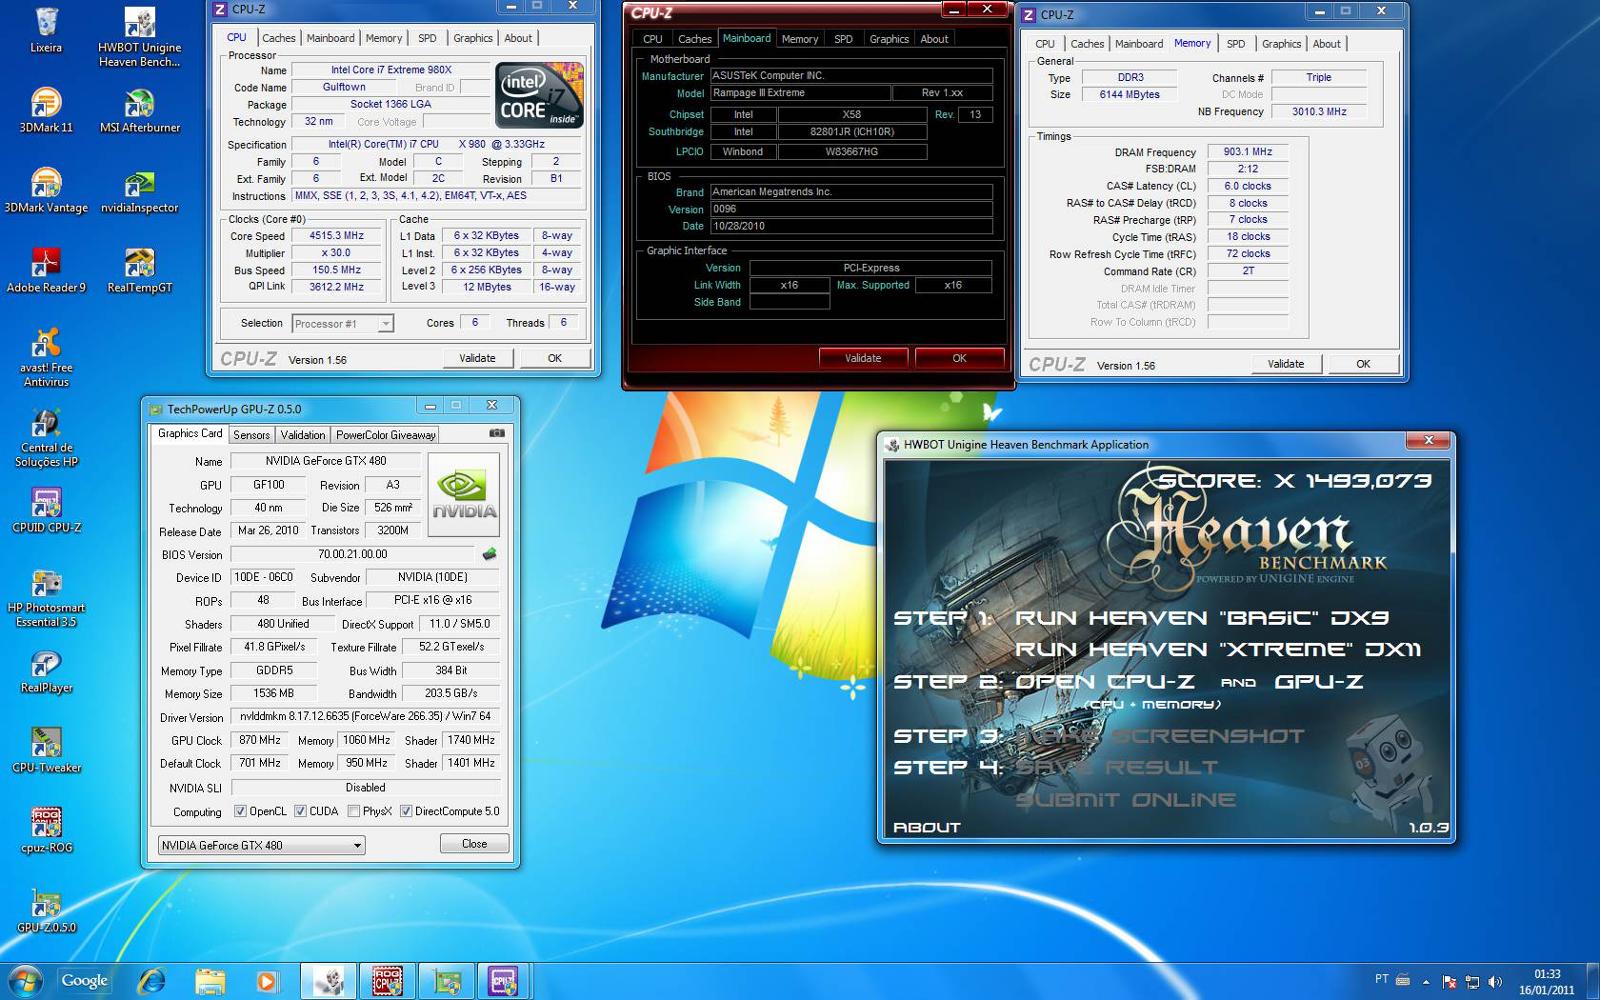Open Memory tab in black ROG CPU-Z
The height and width of the screenshot is (1000, 1600).
click(800, 39)
